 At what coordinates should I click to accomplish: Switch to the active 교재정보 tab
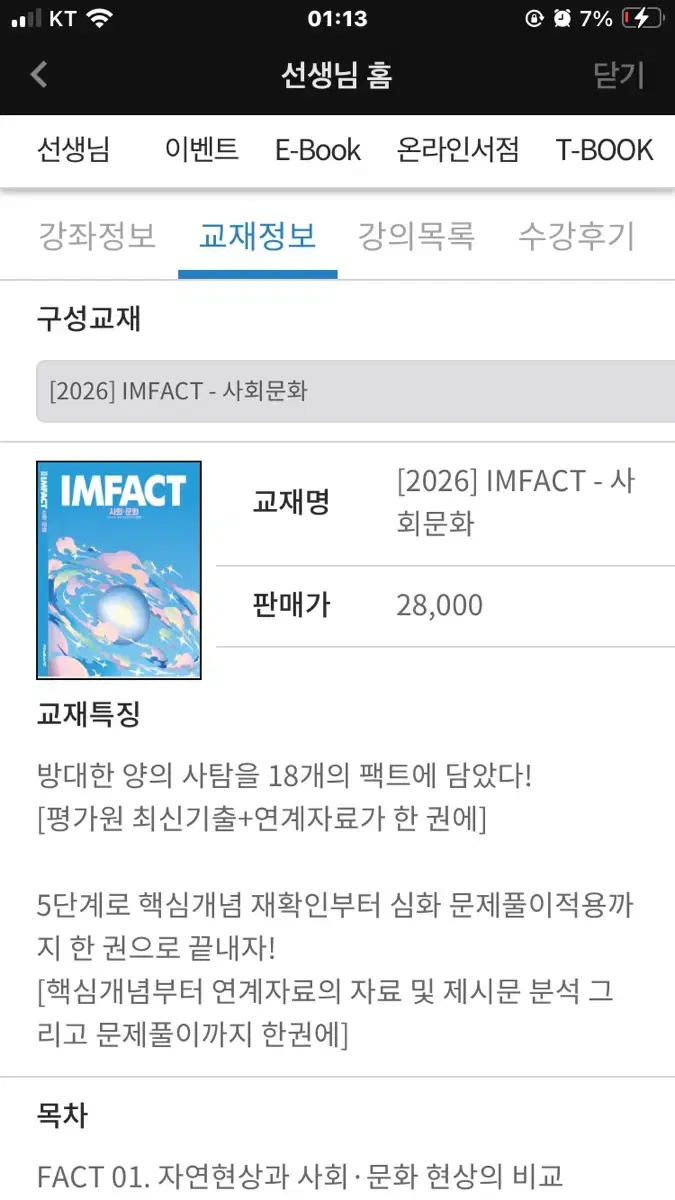(x=257, y=237)
